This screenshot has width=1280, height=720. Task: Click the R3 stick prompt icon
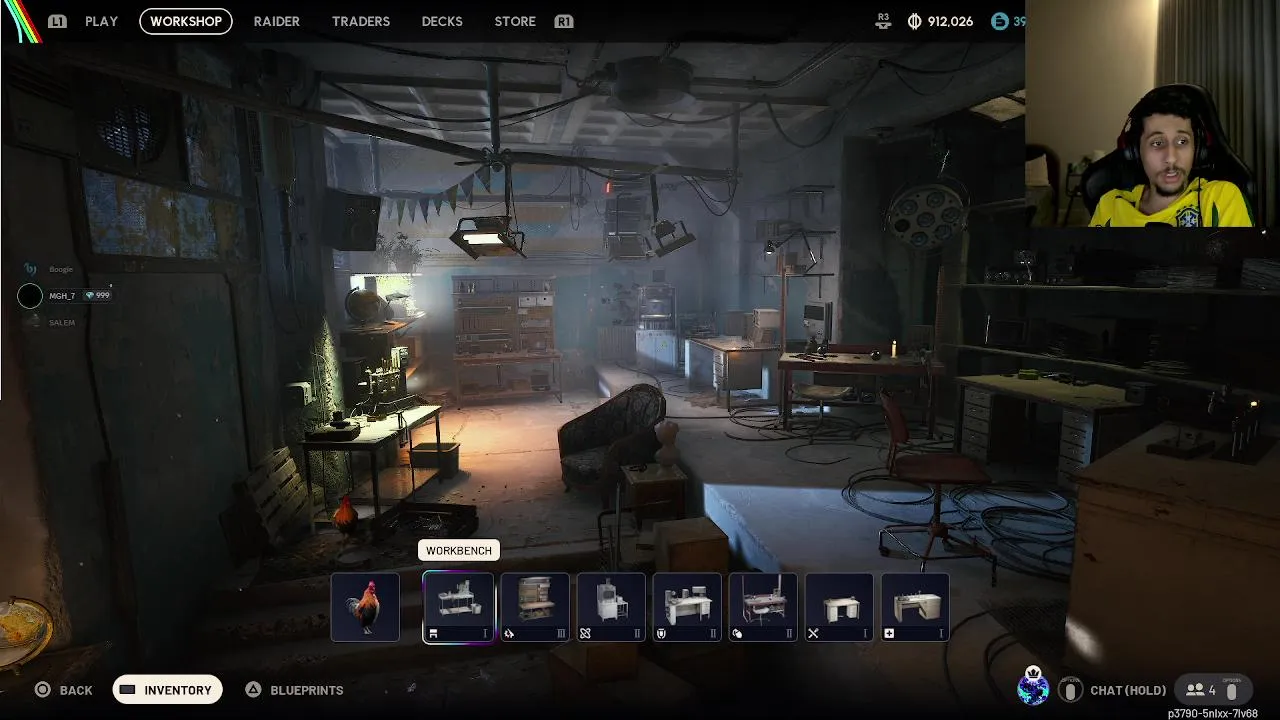[x=883, y=20]
